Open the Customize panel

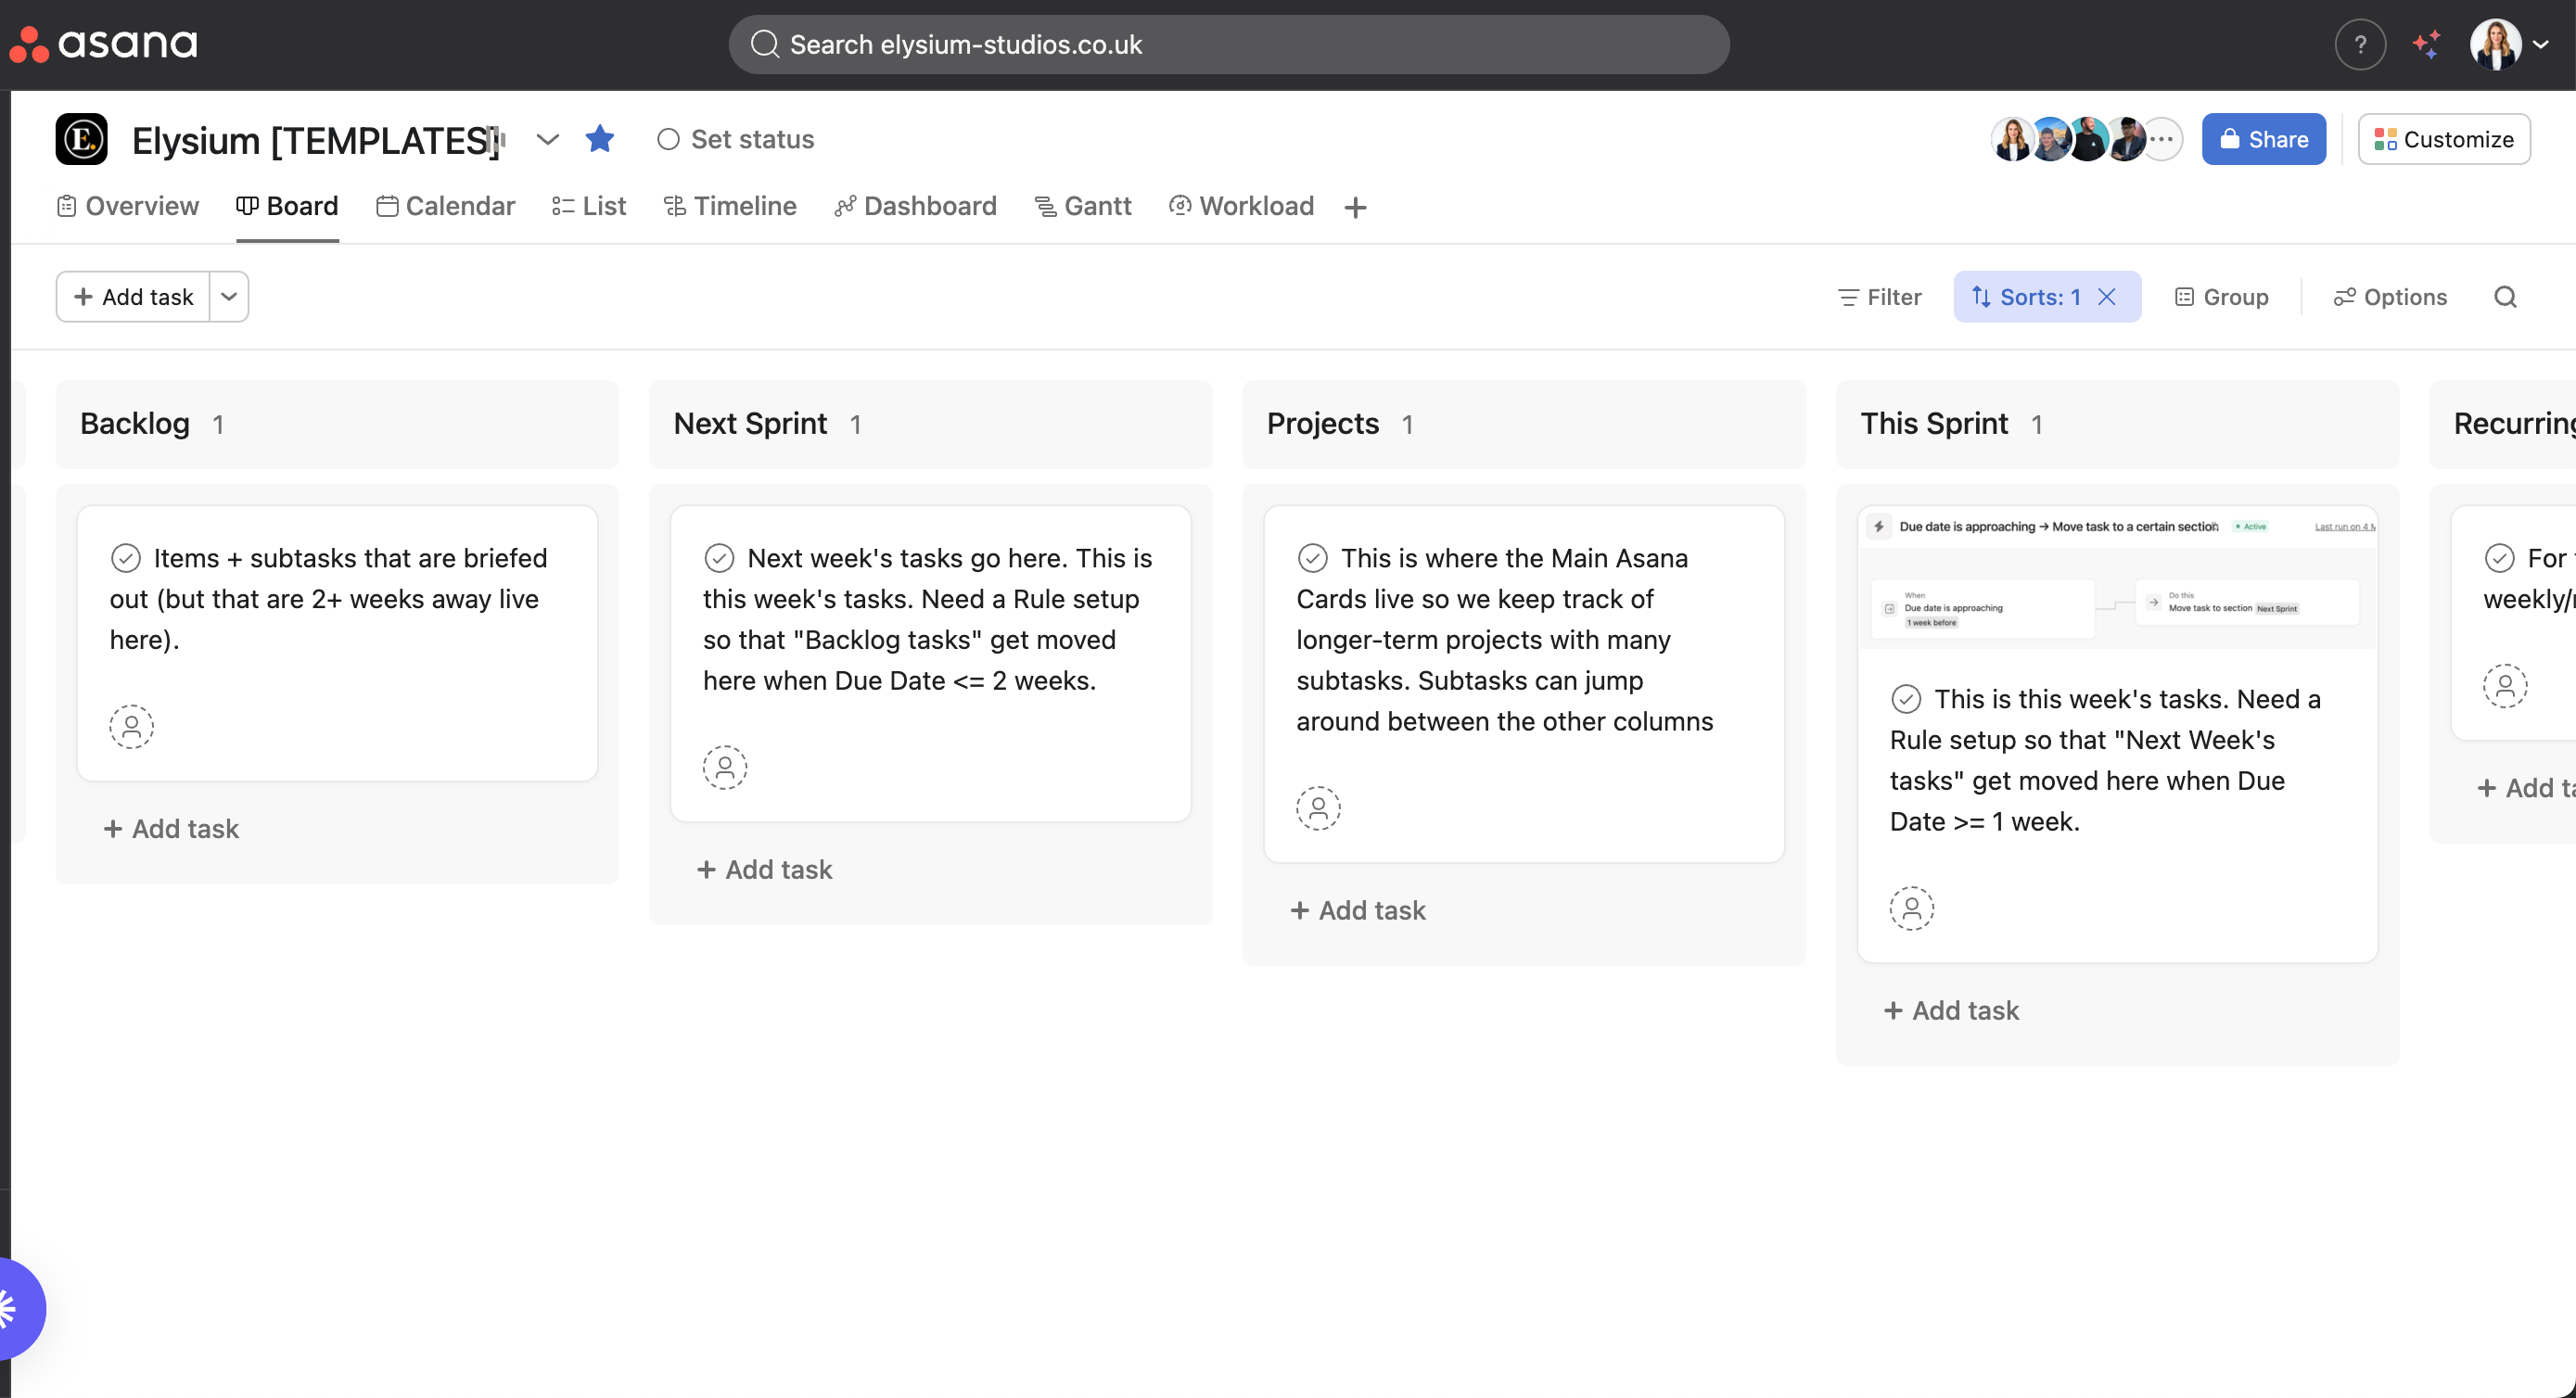[2444, 139]
